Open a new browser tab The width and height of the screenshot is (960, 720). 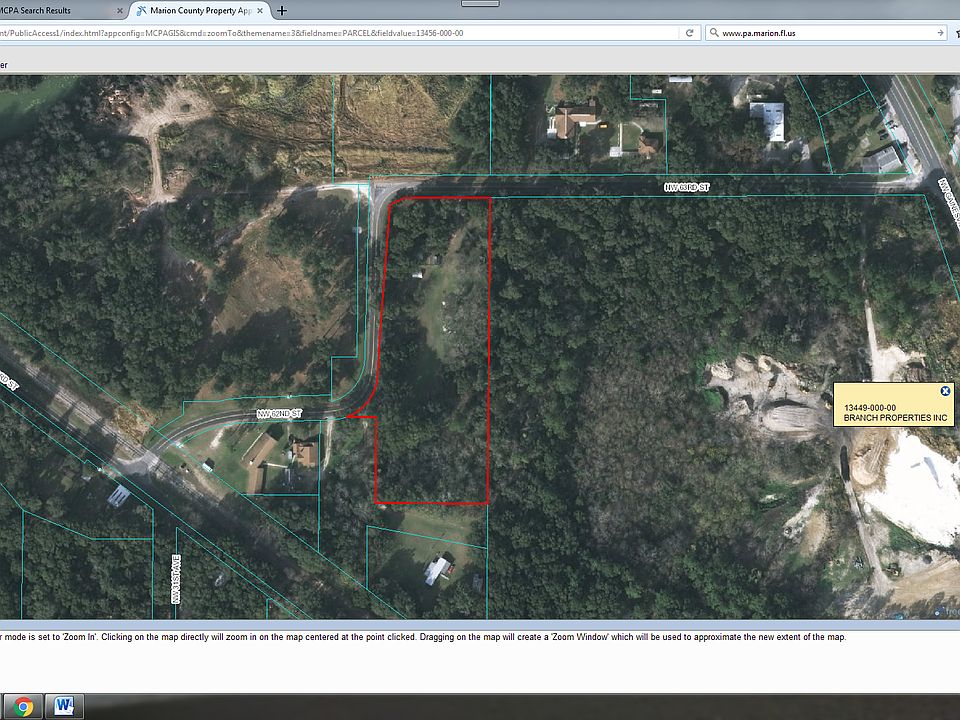click(282, 10)
